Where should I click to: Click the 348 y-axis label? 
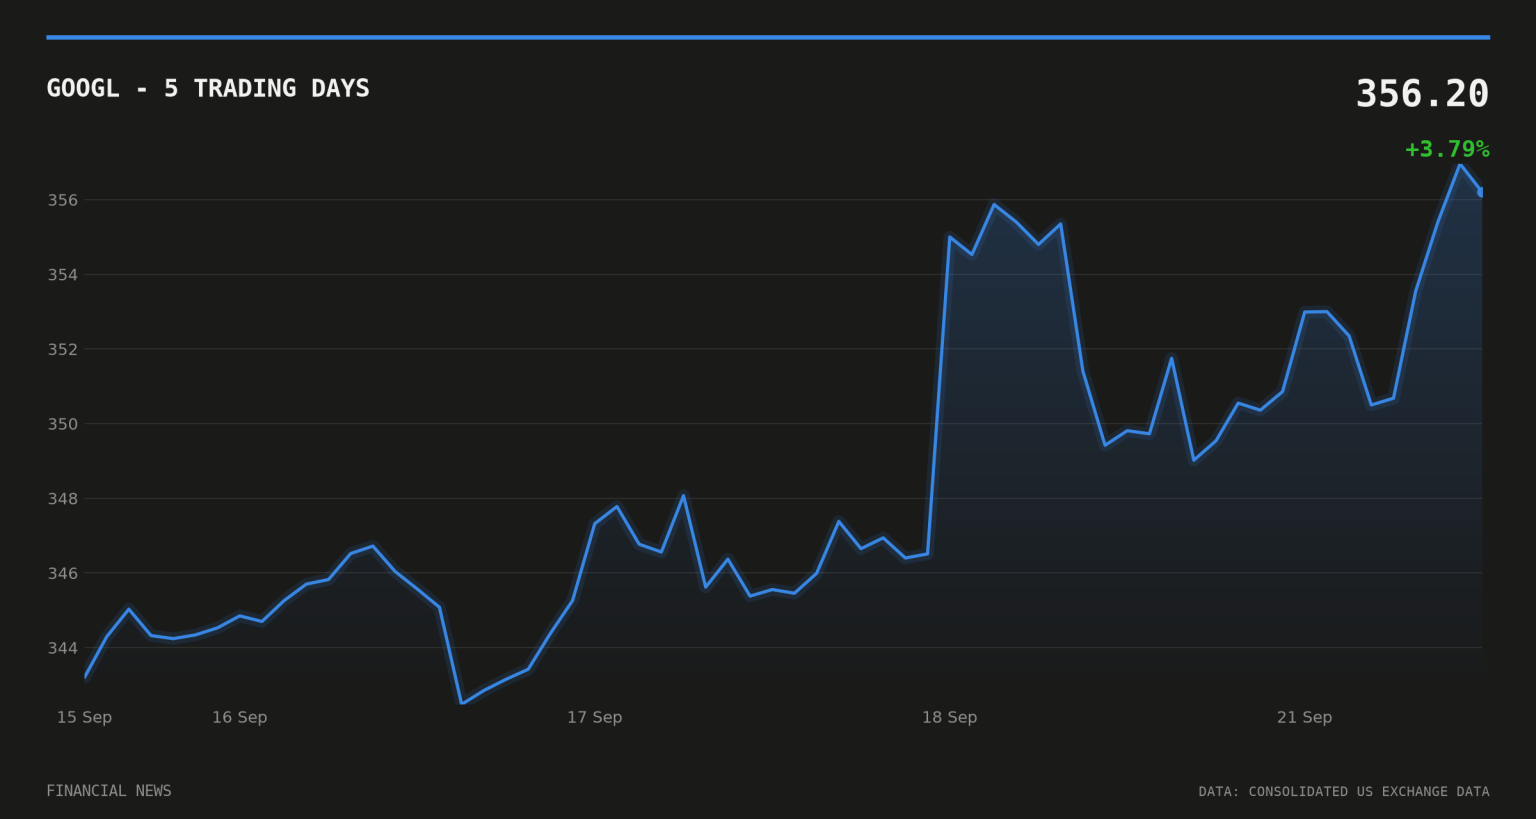click(63, 498)
